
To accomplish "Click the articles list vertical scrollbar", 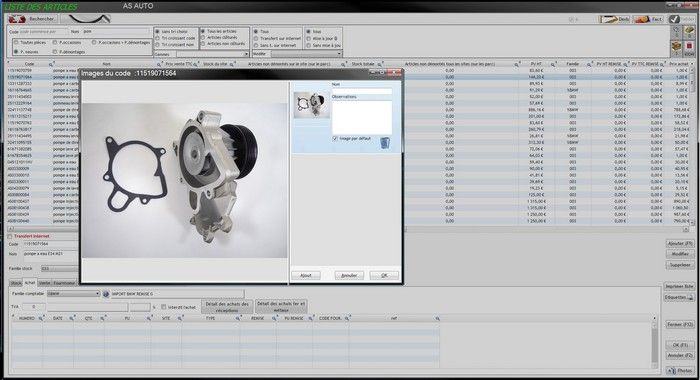I will pos(692,145).
